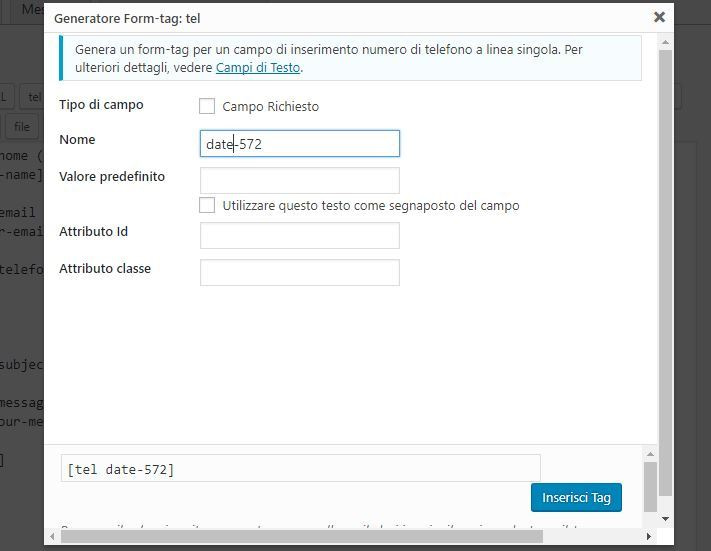
Task: Tick the use text as placeholder checkbox
Action: (x=207, y=205)
